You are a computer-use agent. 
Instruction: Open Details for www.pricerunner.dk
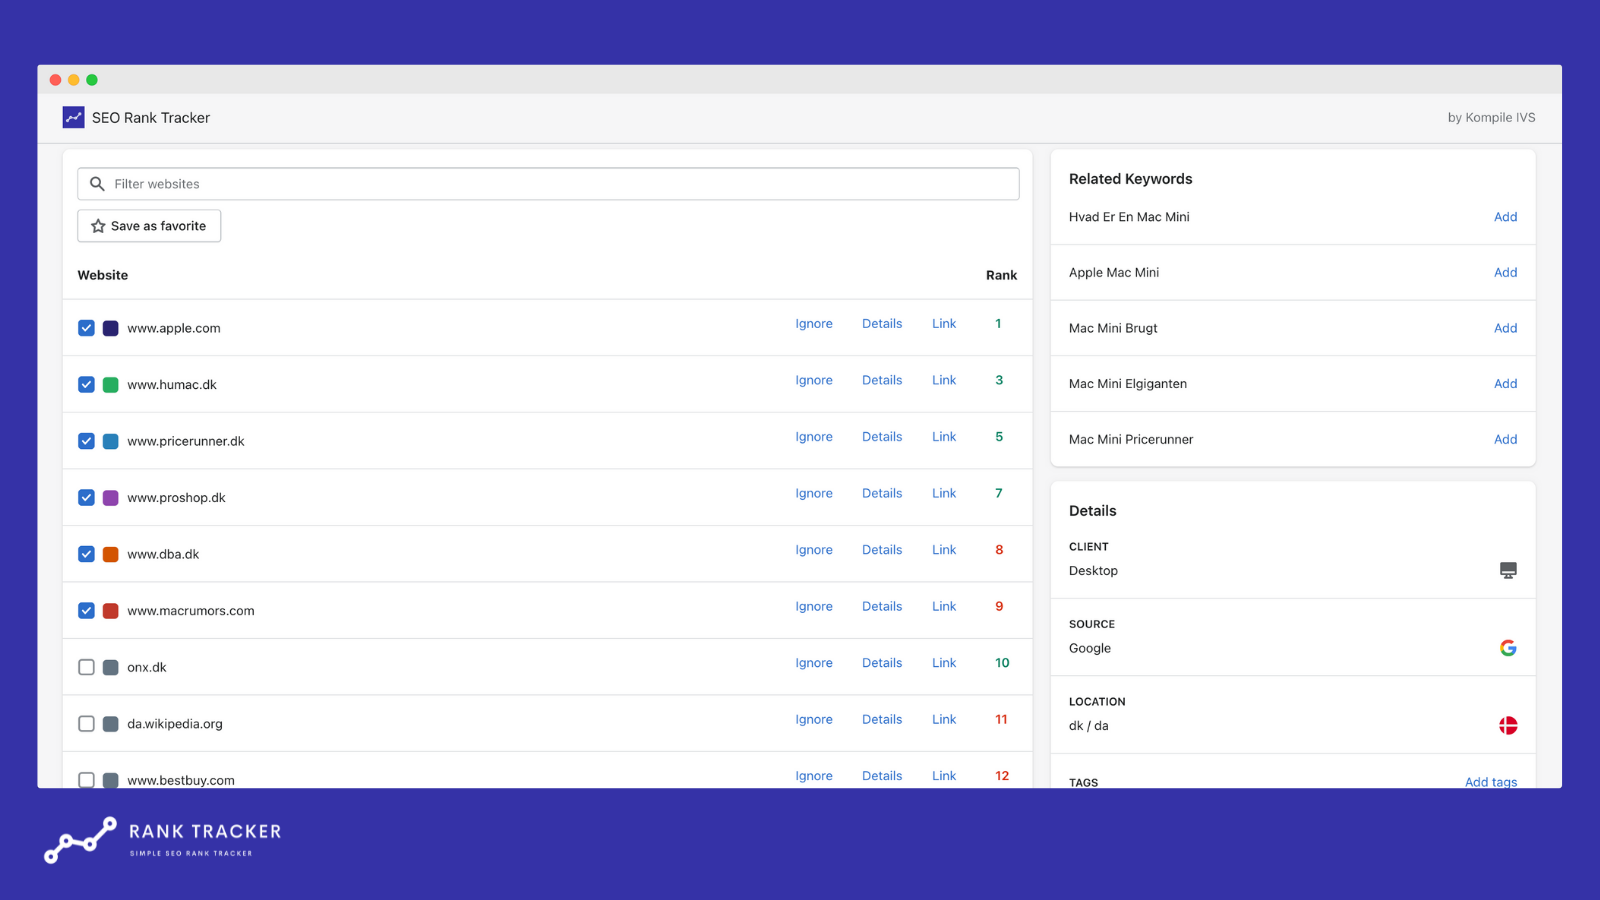coord(882,437)
